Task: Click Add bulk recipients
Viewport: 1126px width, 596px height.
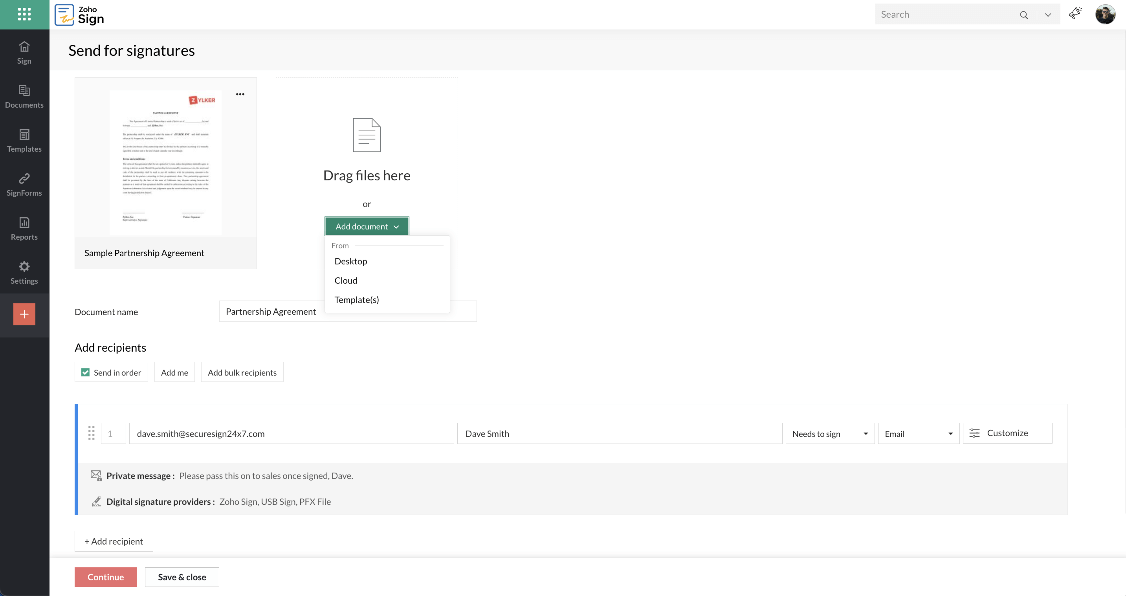Action: point(241,372)
